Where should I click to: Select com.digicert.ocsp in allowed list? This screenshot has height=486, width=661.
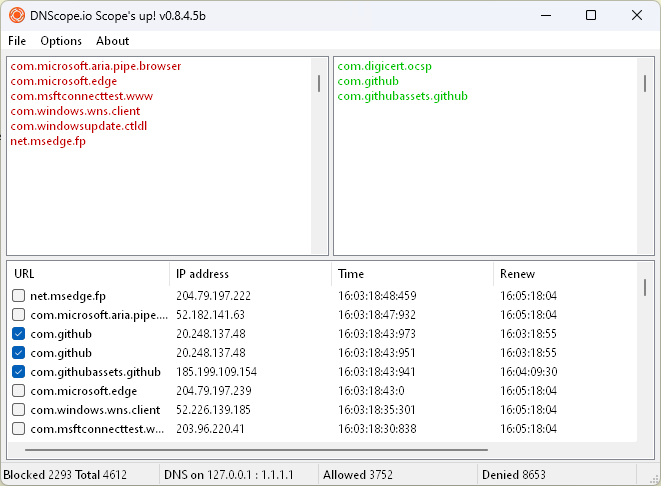pos(384,66)
